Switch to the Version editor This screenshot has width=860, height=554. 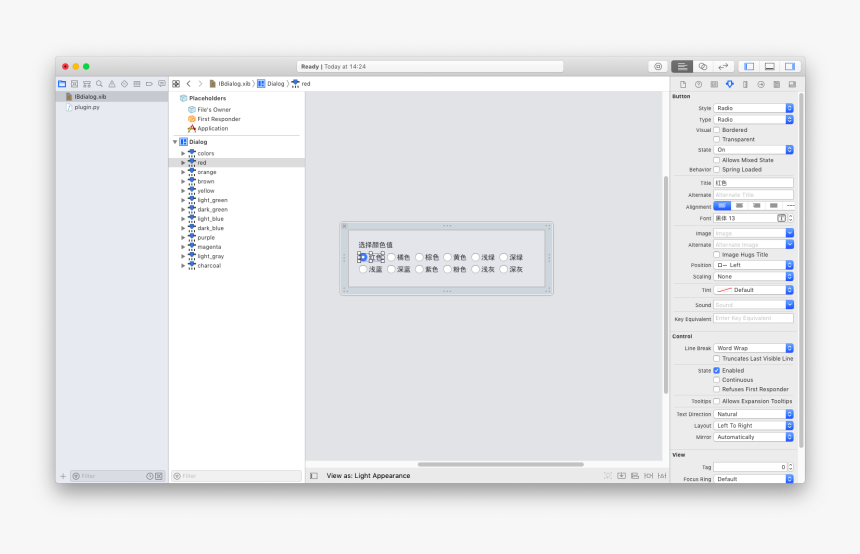tap(724, 66)
